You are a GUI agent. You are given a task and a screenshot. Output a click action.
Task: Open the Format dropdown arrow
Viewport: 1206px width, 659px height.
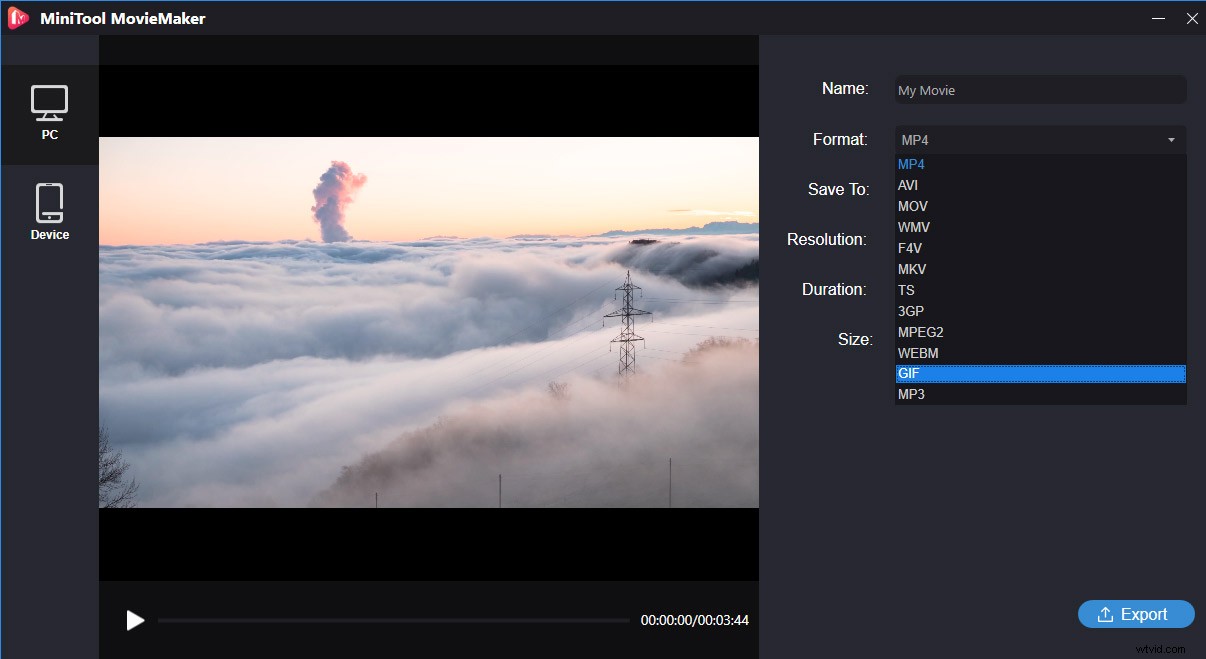click(1170, 140)
